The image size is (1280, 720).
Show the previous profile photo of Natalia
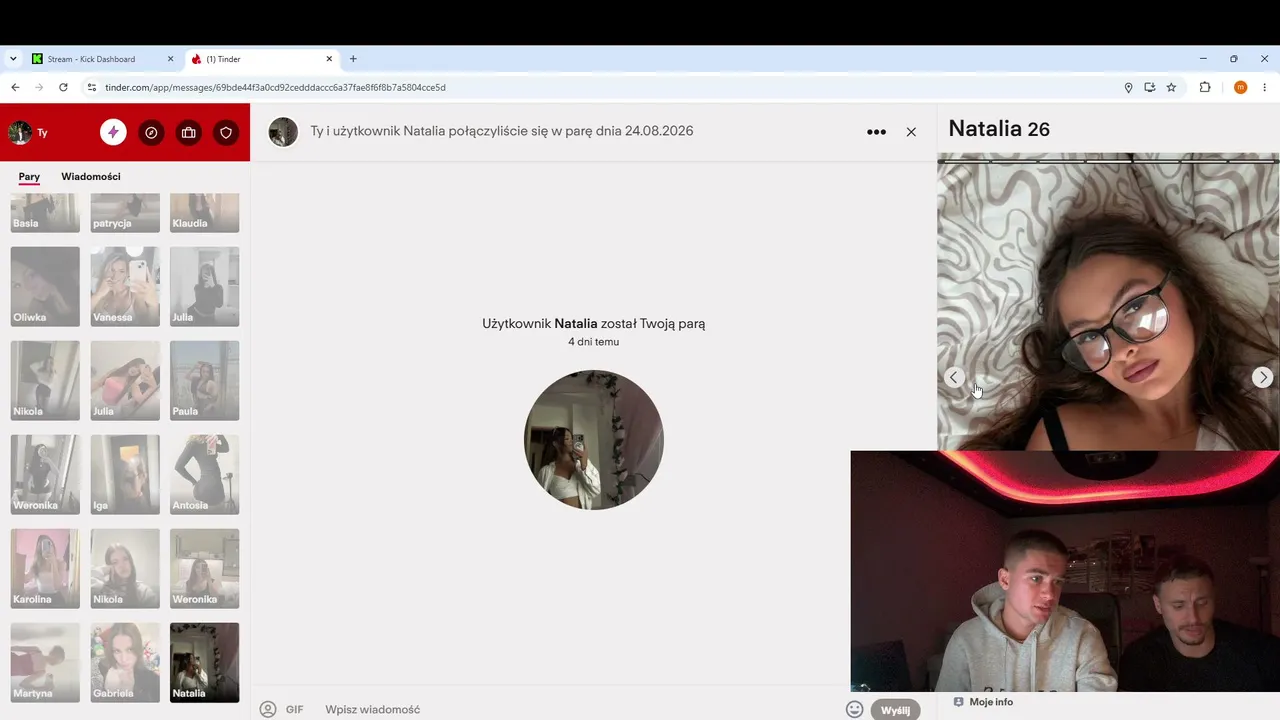954,377
